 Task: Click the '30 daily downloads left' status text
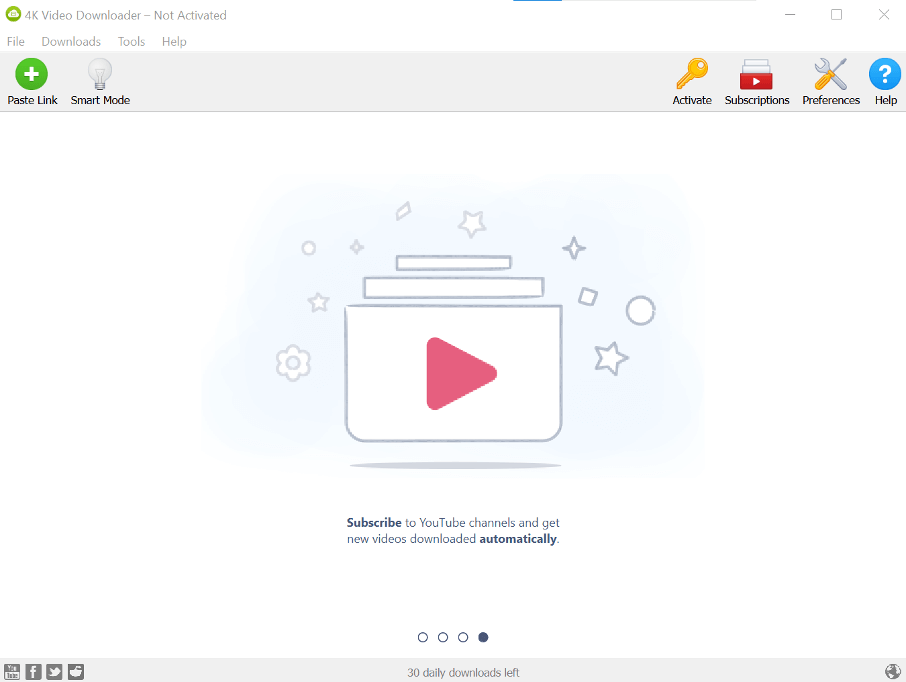coord(463,673)
